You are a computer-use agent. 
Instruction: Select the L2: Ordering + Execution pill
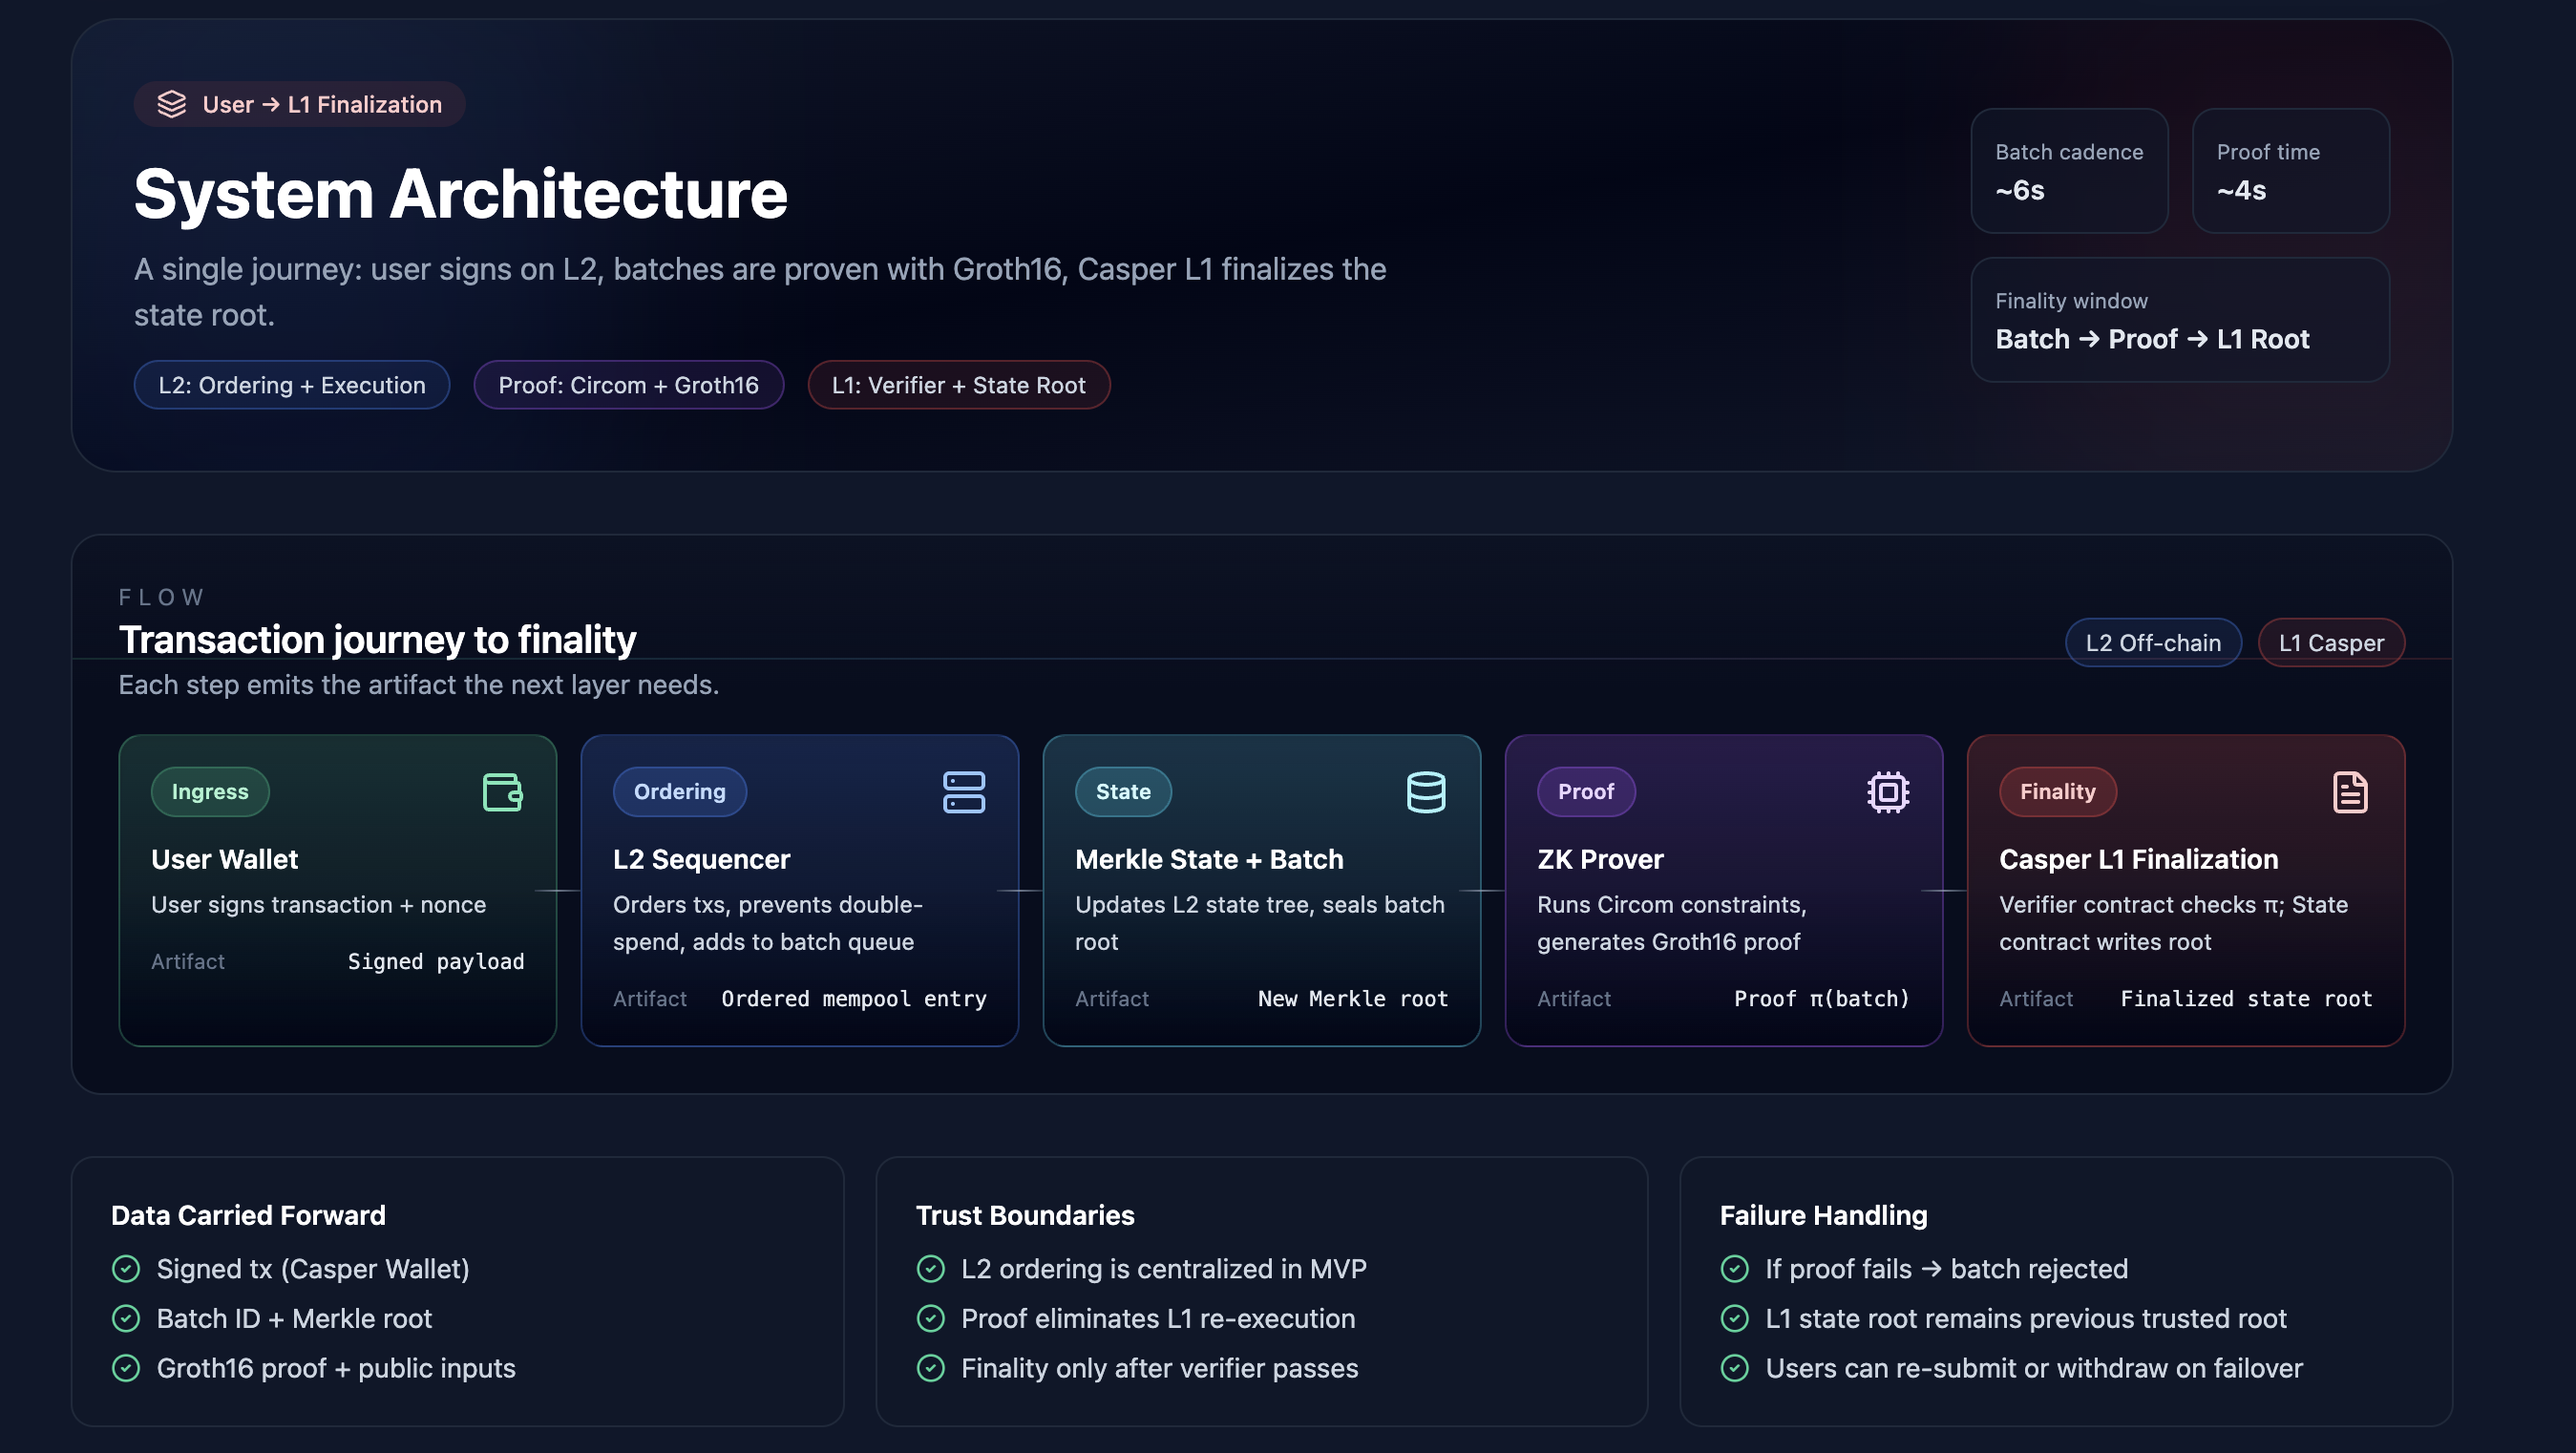click(x=292, y=385)
